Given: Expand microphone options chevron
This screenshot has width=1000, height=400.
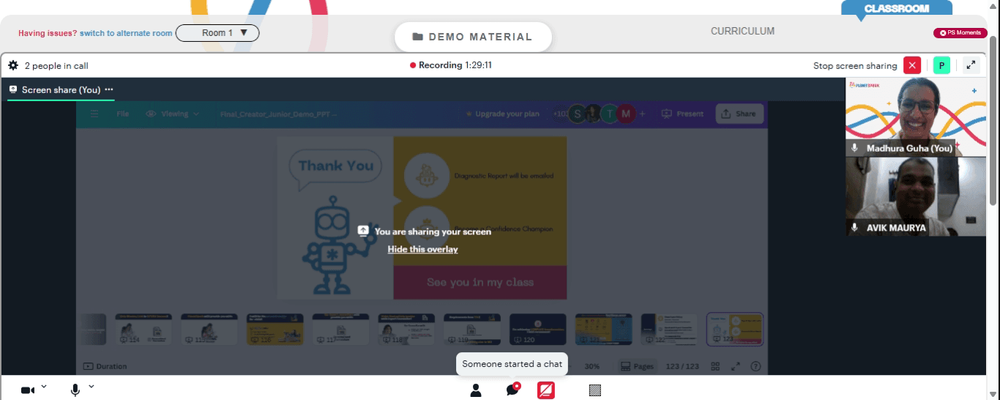Looking at the screenshot, I should point(91,386).
